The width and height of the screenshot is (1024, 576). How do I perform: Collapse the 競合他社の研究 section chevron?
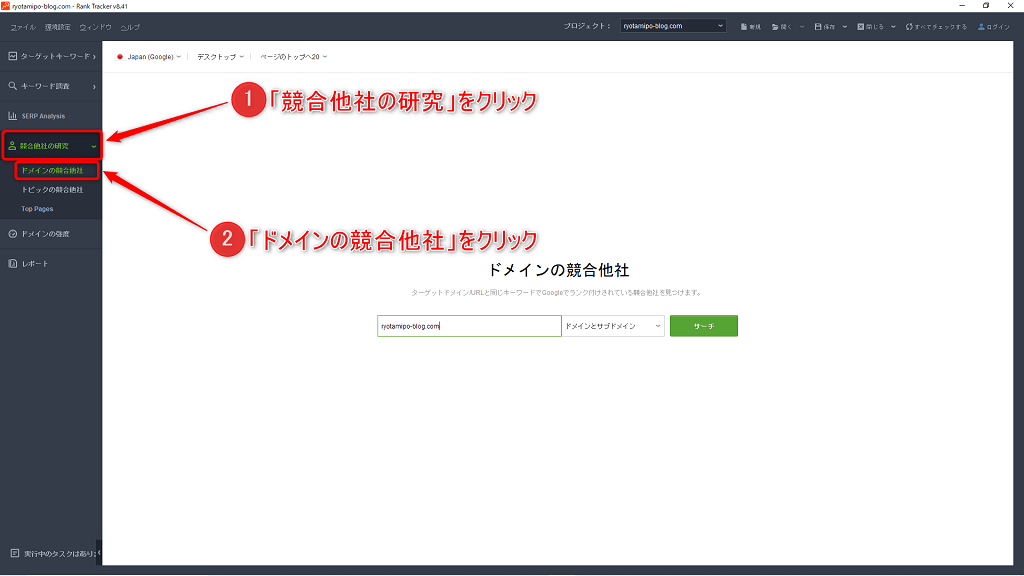pyautogui.click(x=93, y=146)
